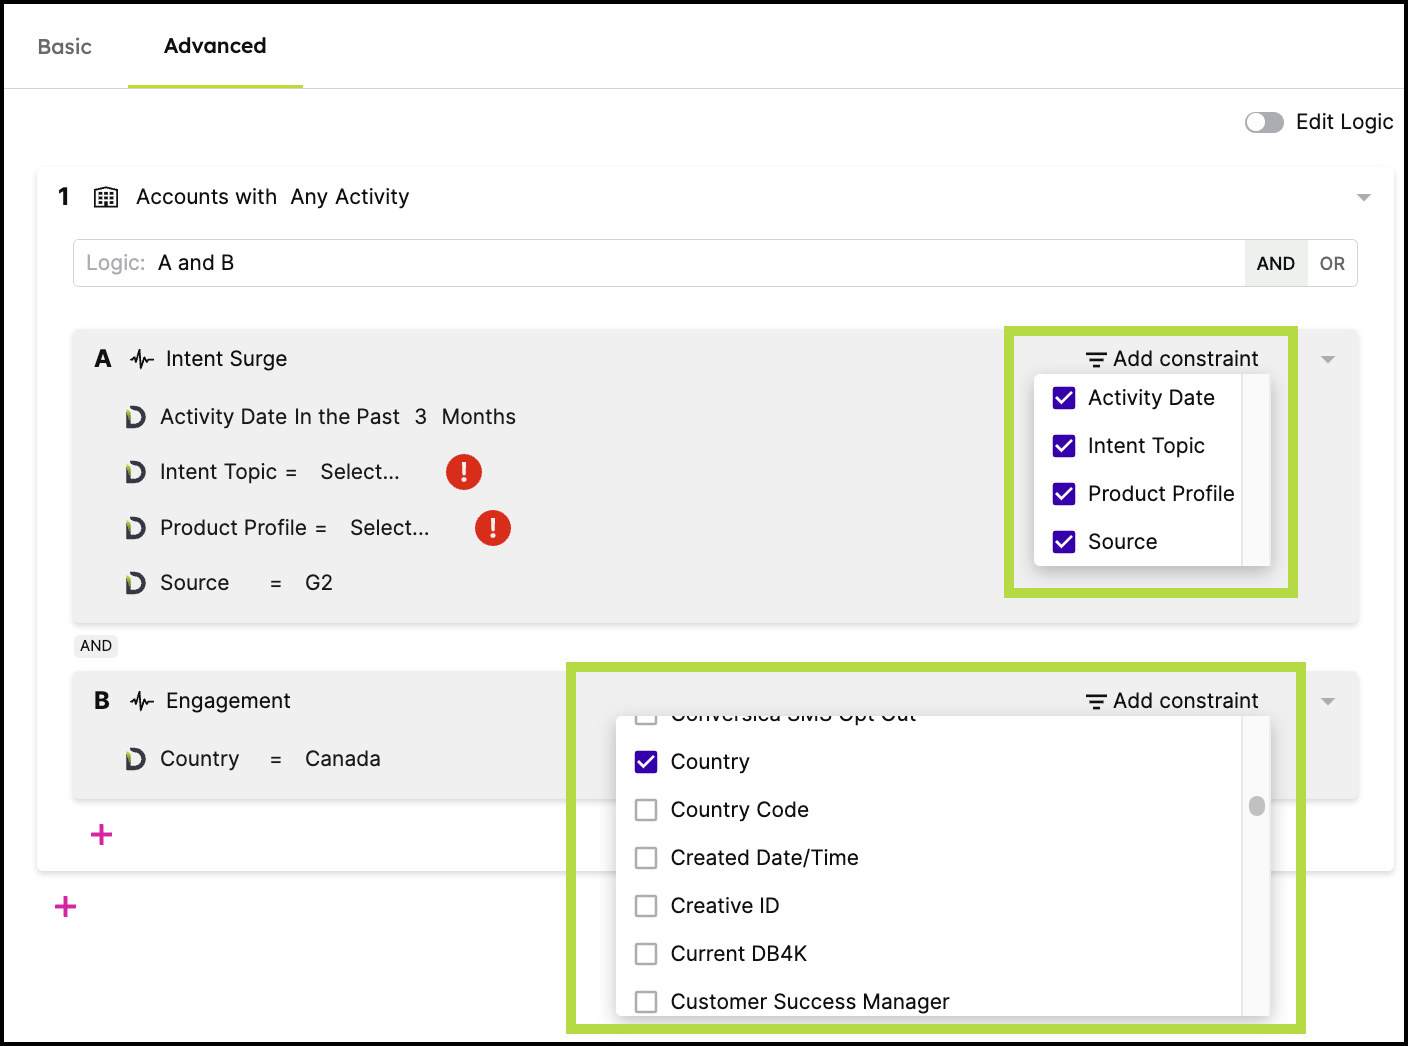The image size is (1408, 1046).
Task: Click the filter icon of Intent Surge's Add constraint
Action: [x=1096, y=359]
